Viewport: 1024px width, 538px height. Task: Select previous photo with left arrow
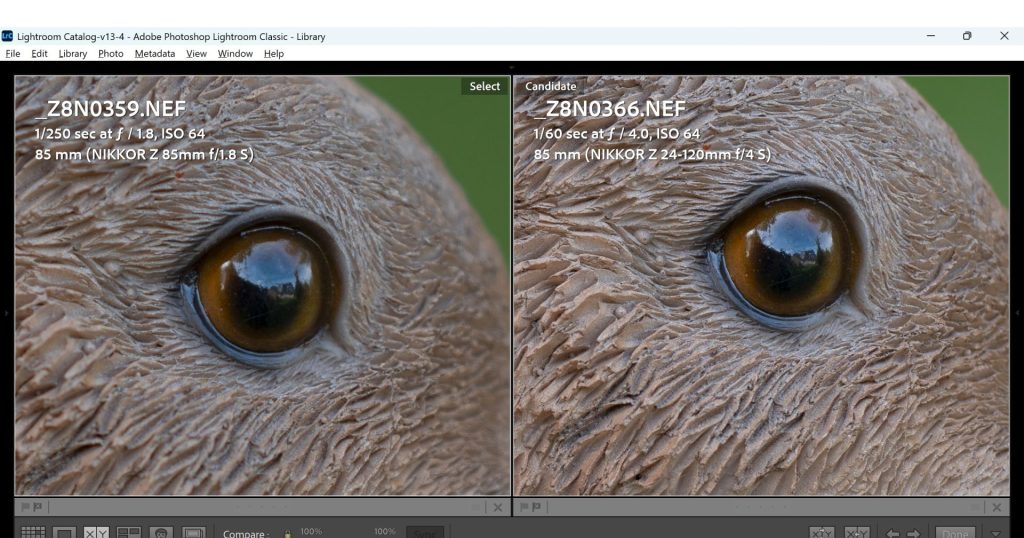tap(892, 533)
